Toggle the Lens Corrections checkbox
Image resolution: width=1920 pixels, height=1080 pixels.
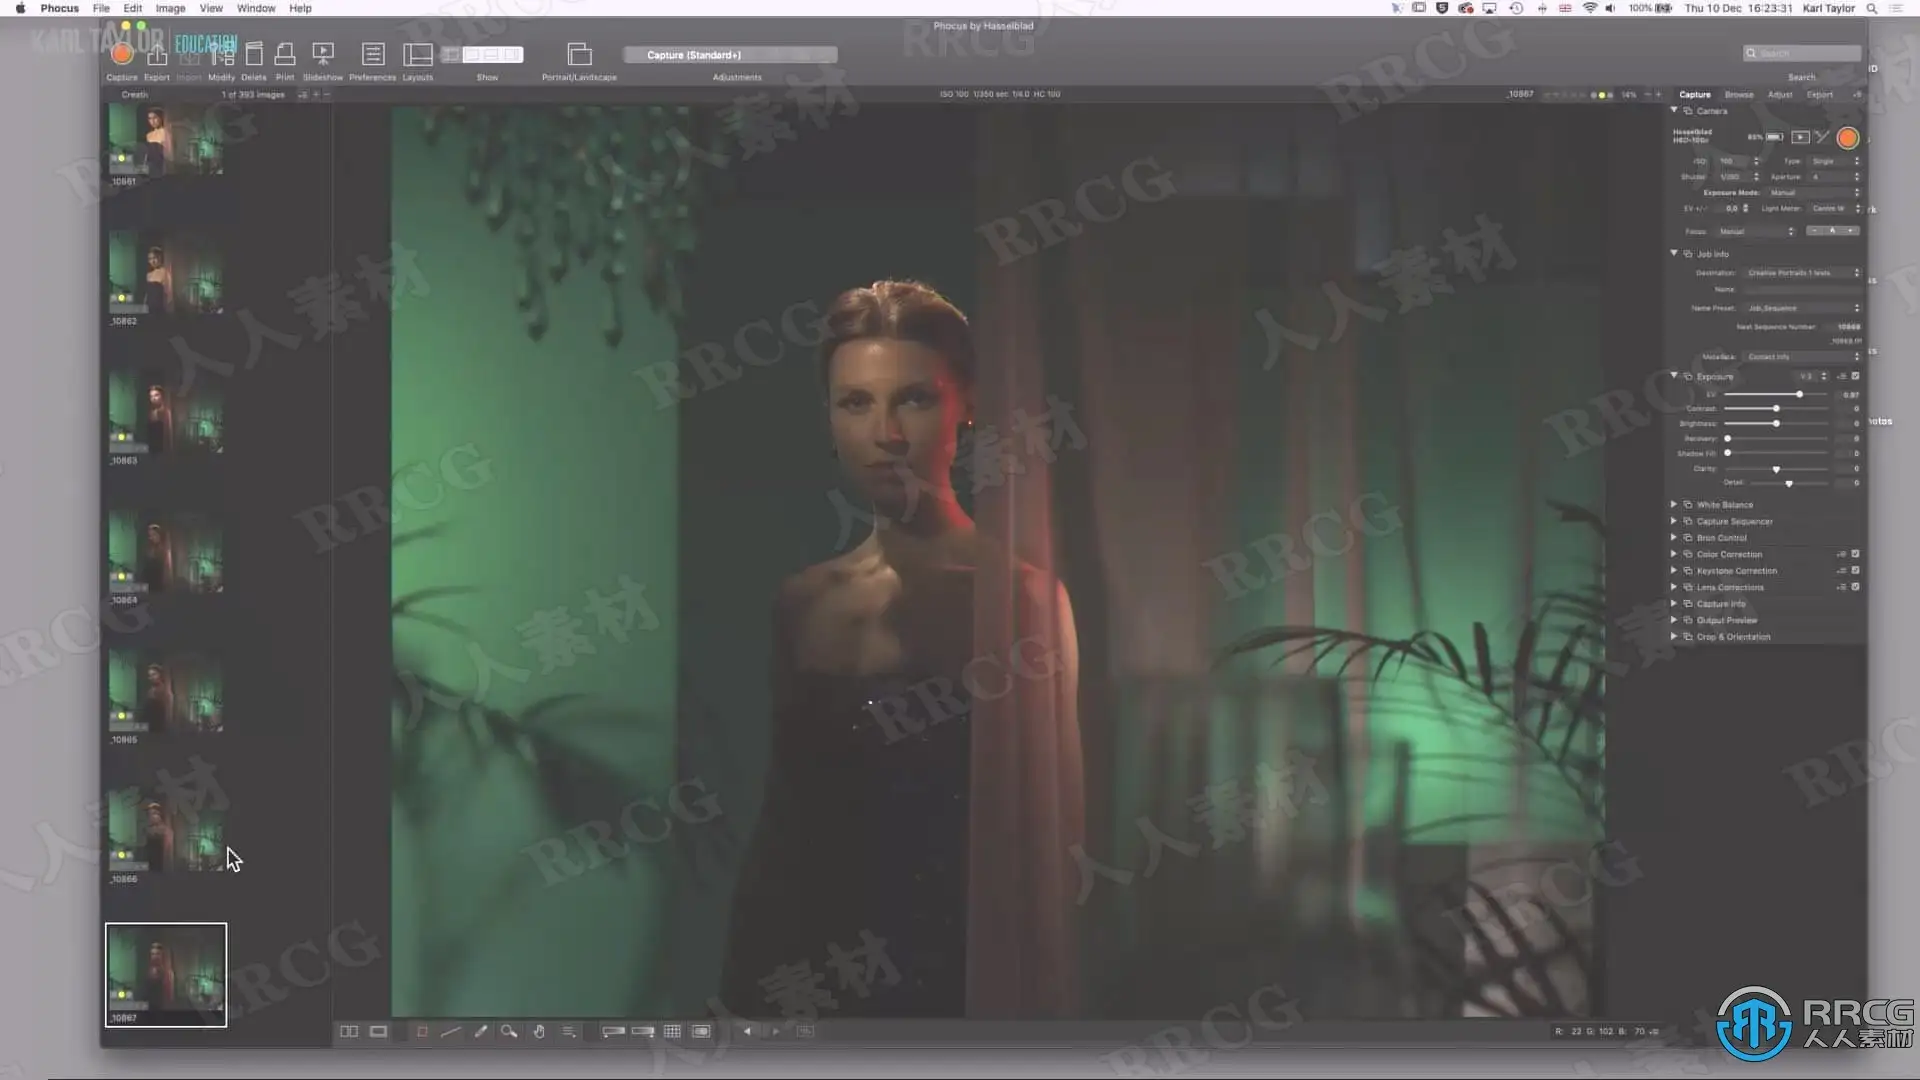pos(1855,587)
